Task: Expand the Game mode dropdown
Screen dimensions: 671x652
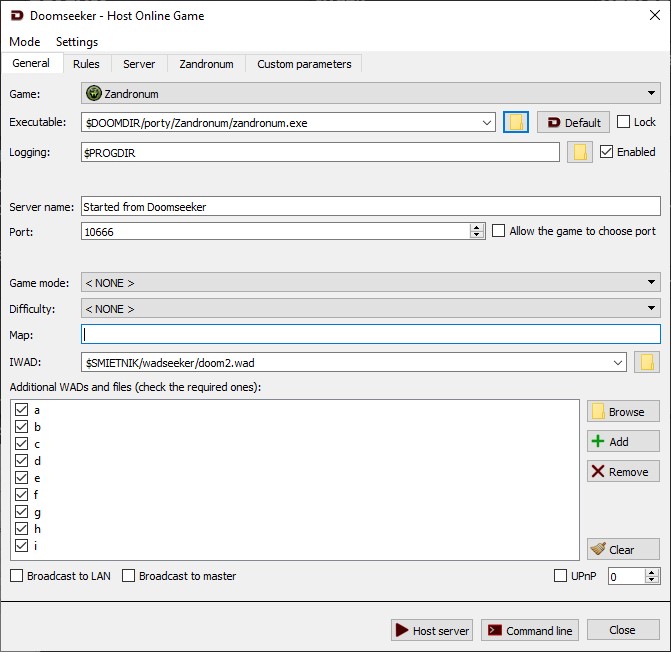Action: (x=370, y=283)
